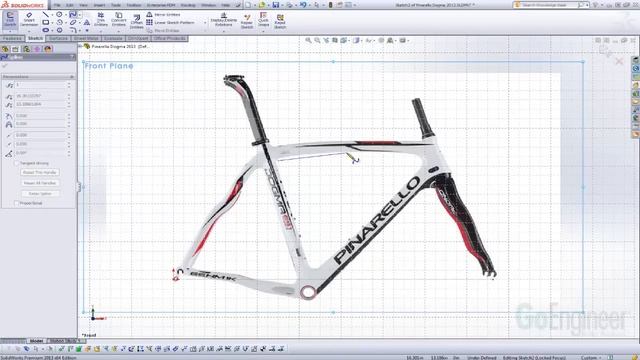Click the Relax Spline button

[40, 193]
